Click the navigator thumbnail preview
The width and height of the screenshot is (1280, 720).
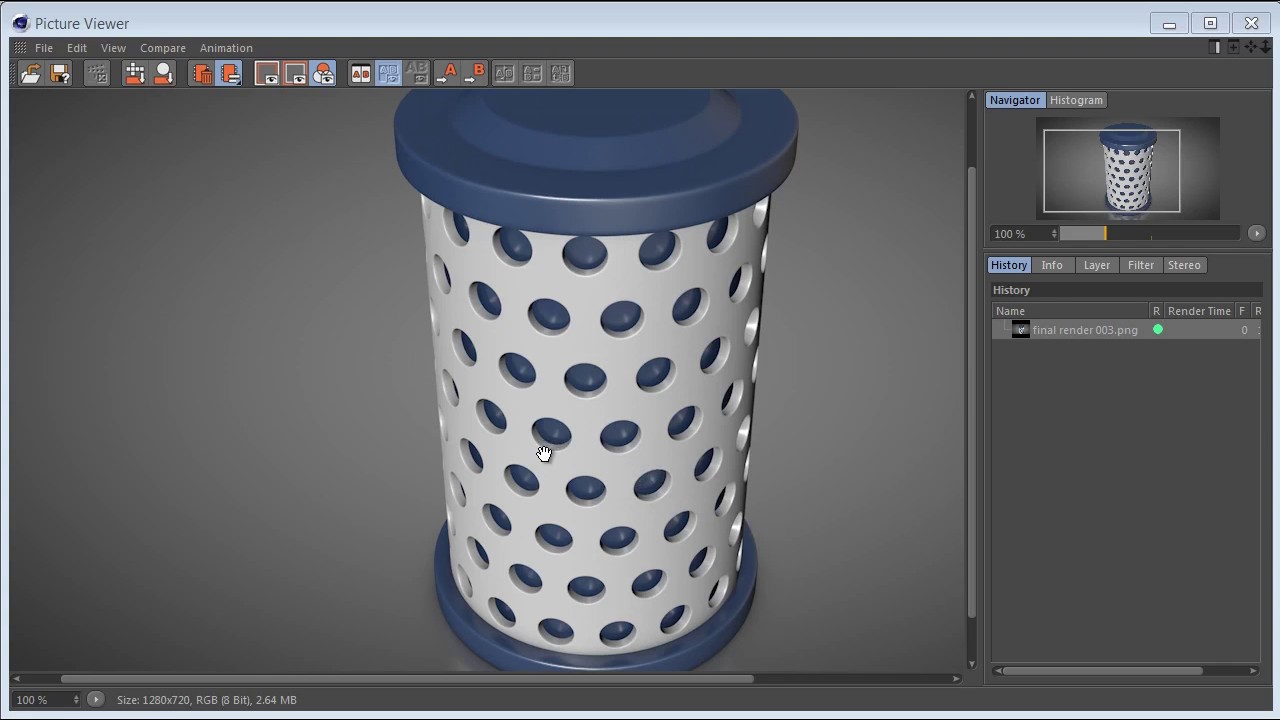point(1128,168)
